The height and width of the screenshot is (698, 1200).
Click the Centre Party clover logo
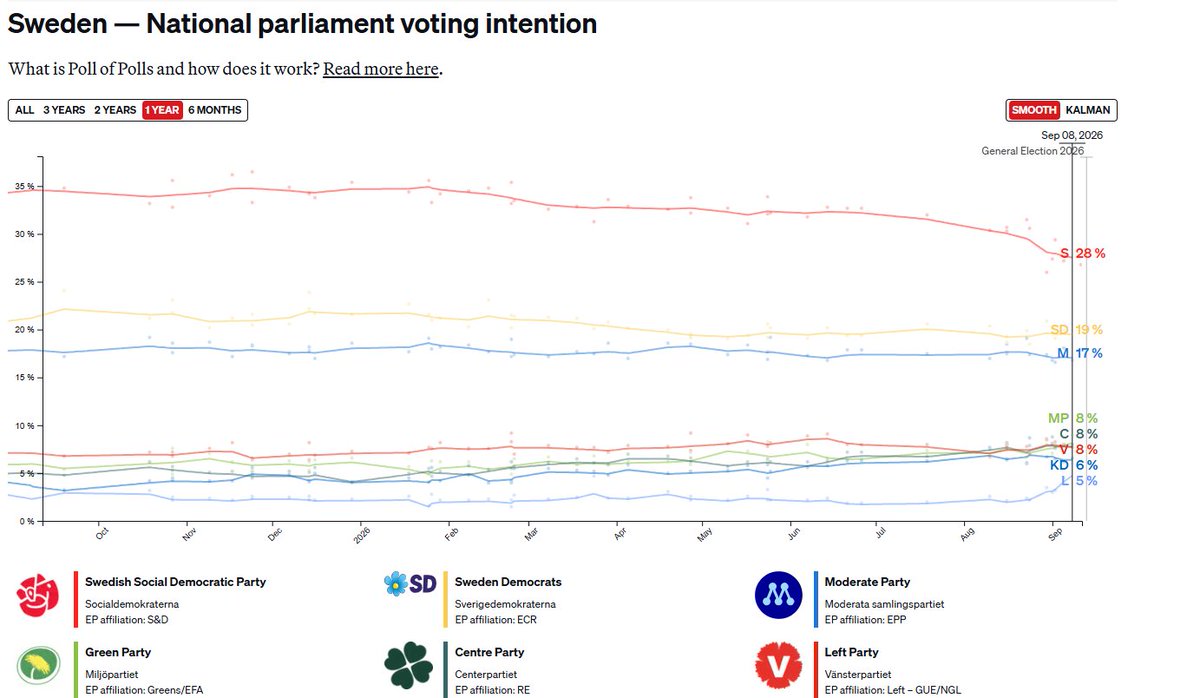409,668
